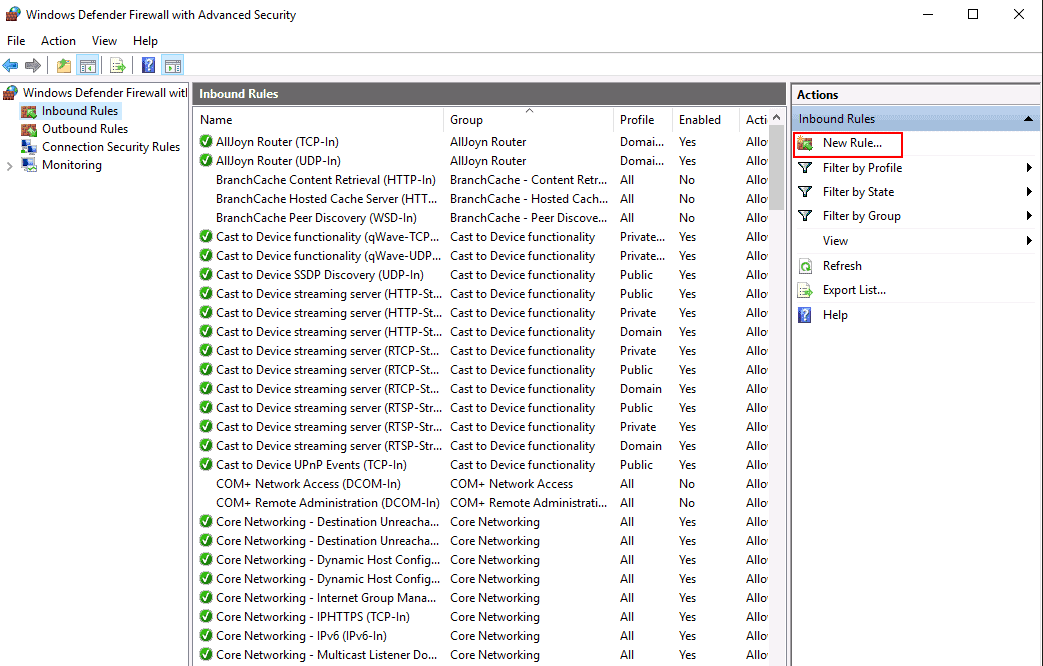Select Outbound Rules in the tree
This screenshot has height=666, width=1043.
point(85,129)
